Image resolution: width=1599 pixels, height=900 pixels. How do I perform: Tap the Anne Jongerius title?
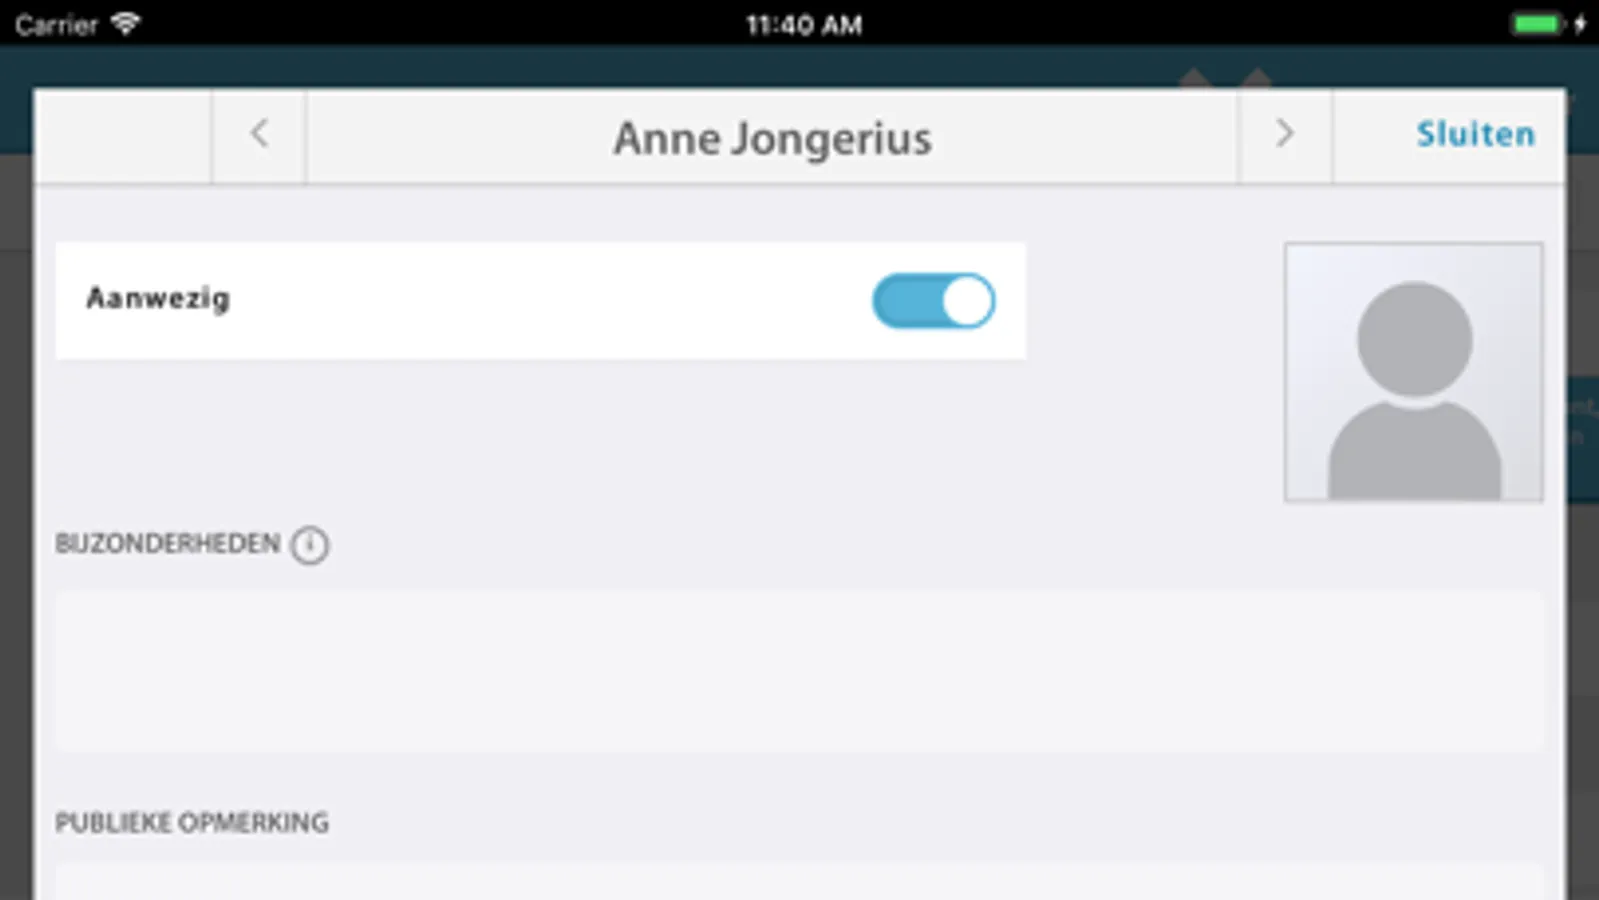(772, 138)
